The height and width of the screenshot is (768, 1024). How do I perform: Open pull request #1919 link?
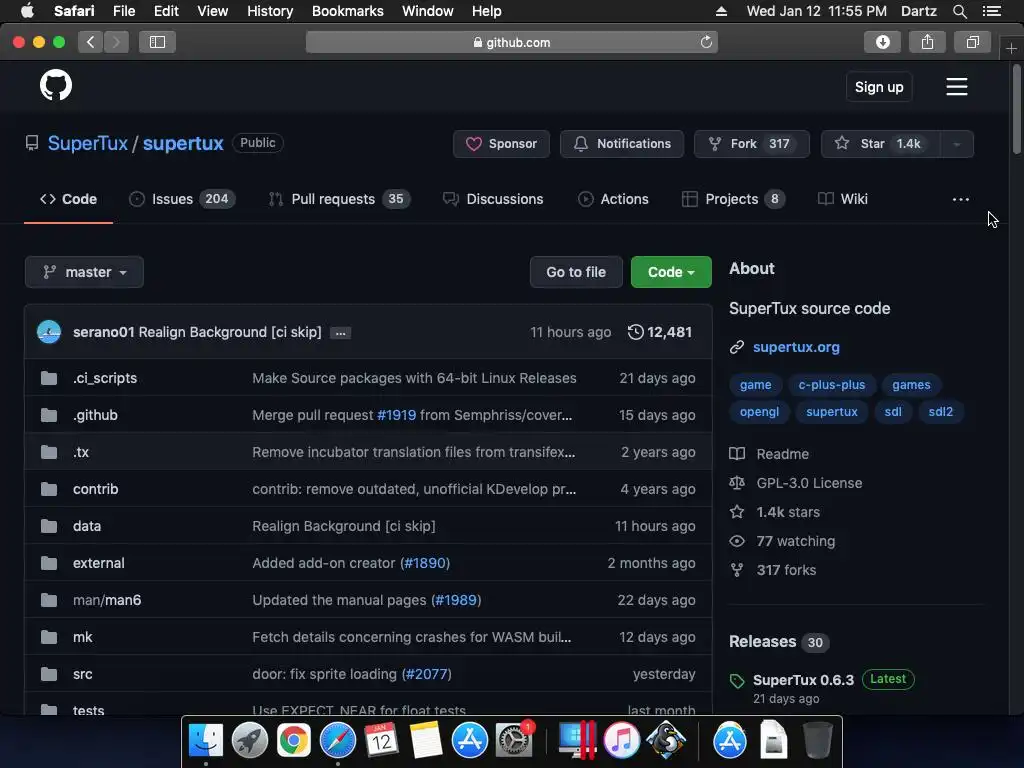point(396,415)
